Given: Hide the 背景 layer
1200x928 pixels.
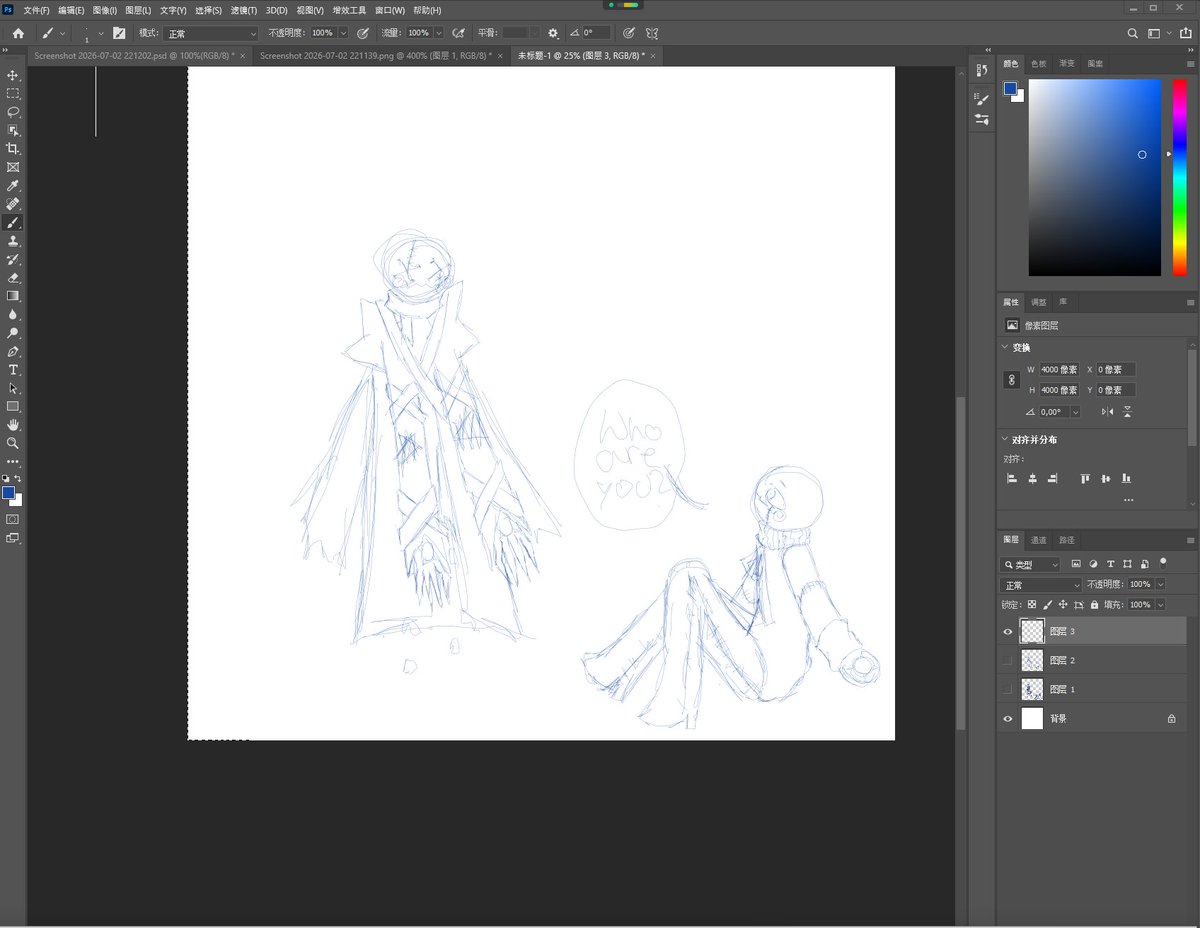Looking at the screenshot, I should click(1007, 719).
